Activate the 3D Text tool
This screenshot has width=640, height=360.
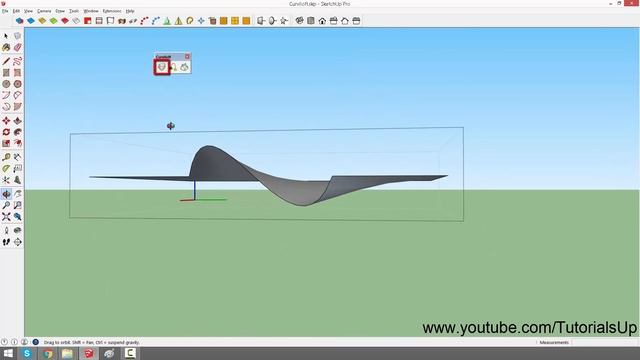17,180
